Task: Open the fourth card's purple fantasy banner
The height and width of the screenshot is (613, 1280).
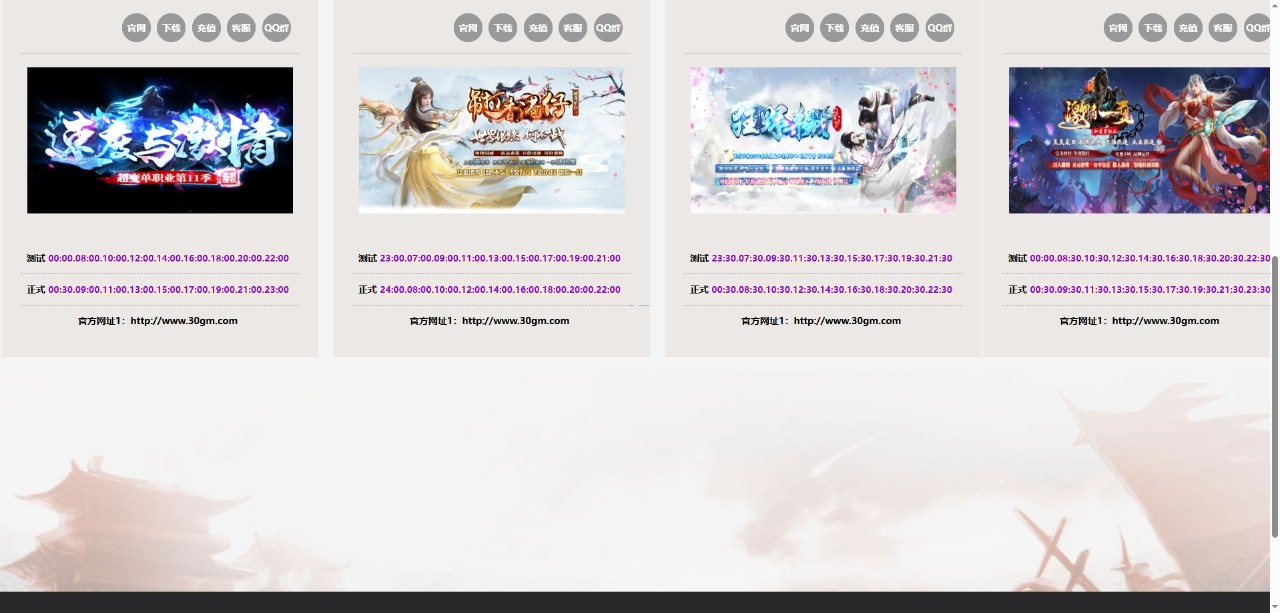Action: (x=1139, y=140)
